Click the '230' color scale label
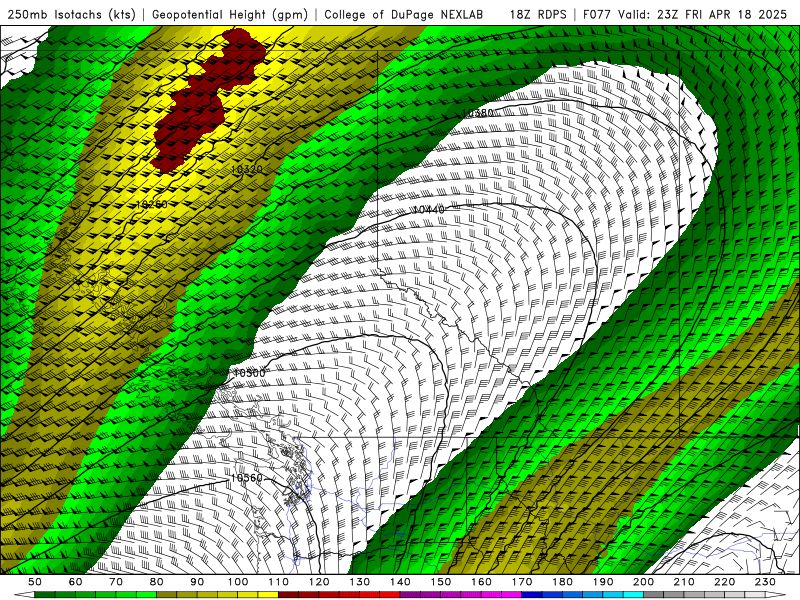Screen dimensions: 800x600 [x=765, y=582]
